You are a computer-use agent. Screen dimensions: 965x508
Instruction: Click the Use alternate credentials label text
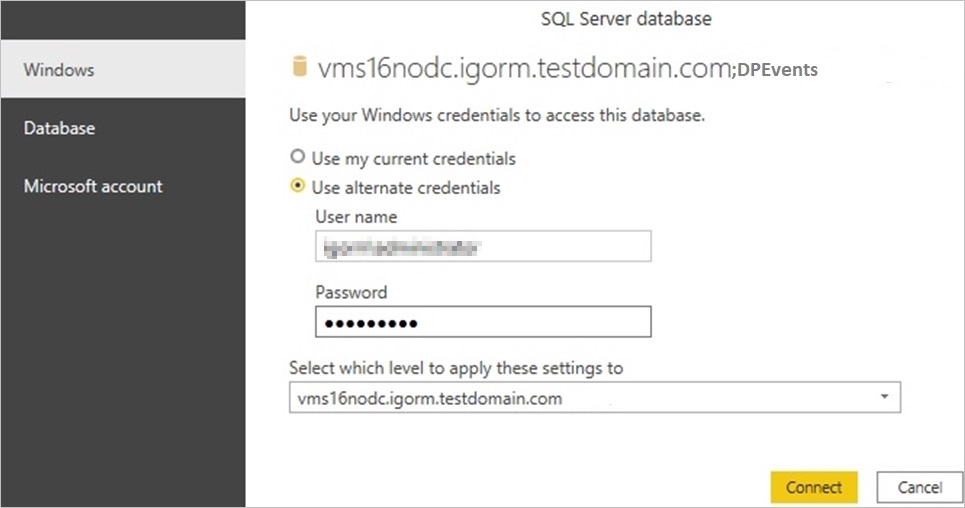[x=406, y=187]
